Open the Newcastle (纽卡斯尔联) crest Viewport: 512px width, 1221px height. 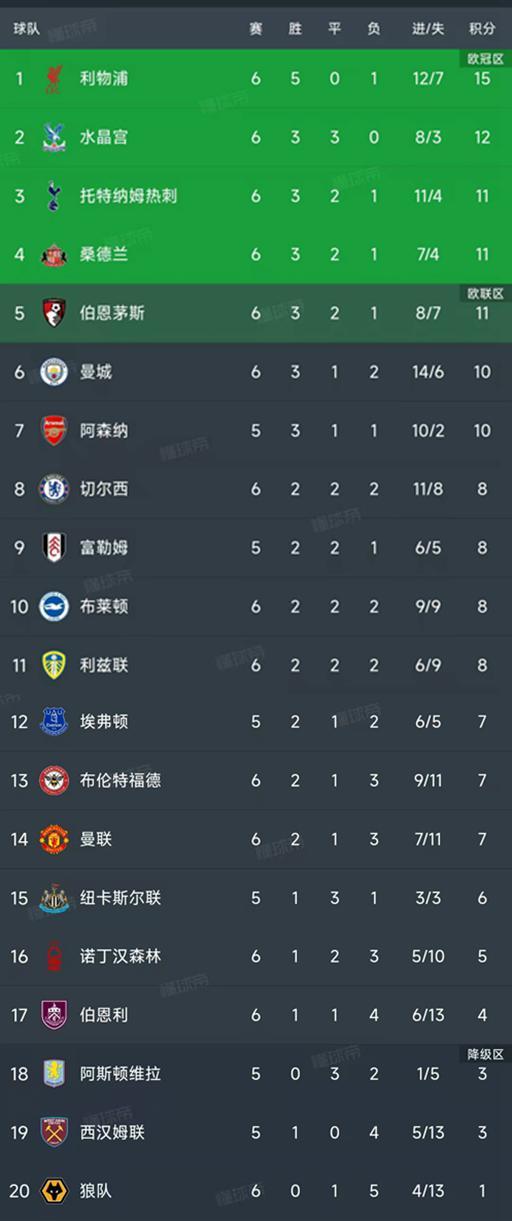[53, 898]
